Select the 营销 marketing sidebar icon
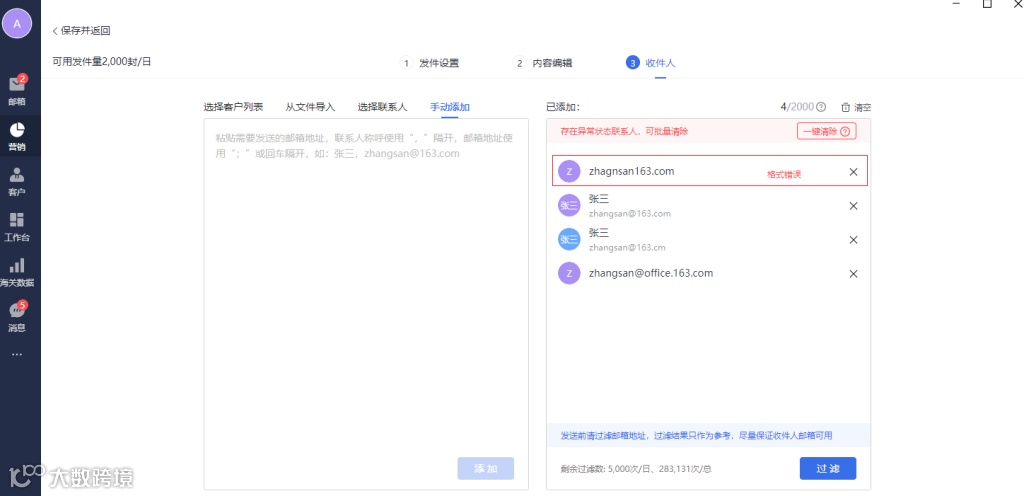This screenshot has height=496, width=1024. [x=17, y=136]
